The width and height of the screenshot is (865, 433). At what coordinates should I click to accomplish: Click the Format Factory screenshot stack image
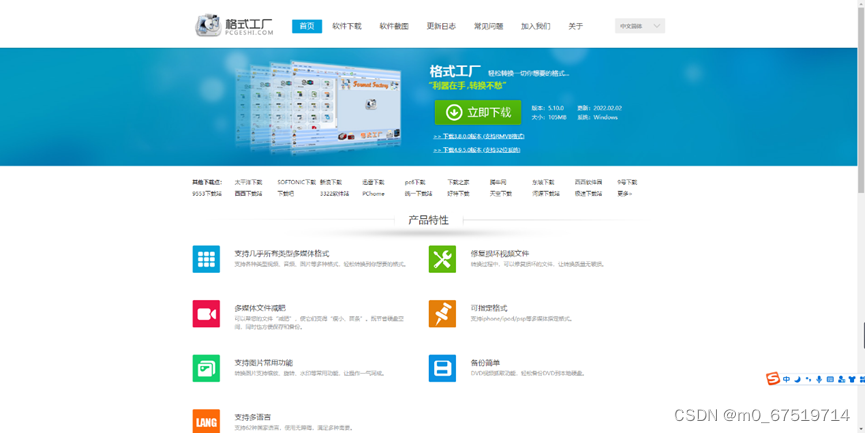point(318,106)
